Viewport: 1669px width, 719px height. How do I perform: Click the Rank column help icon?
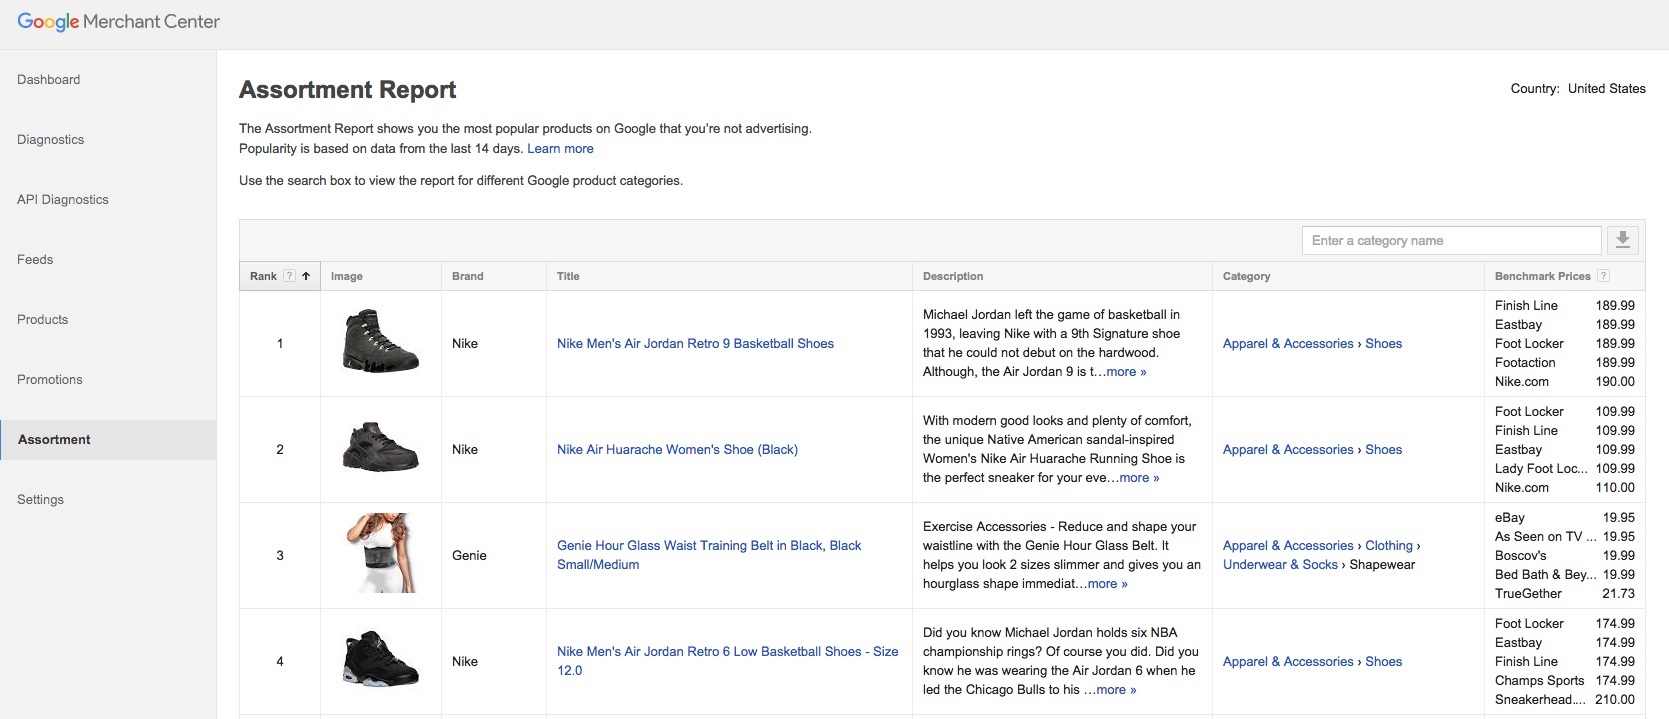(x=289, y=276)
